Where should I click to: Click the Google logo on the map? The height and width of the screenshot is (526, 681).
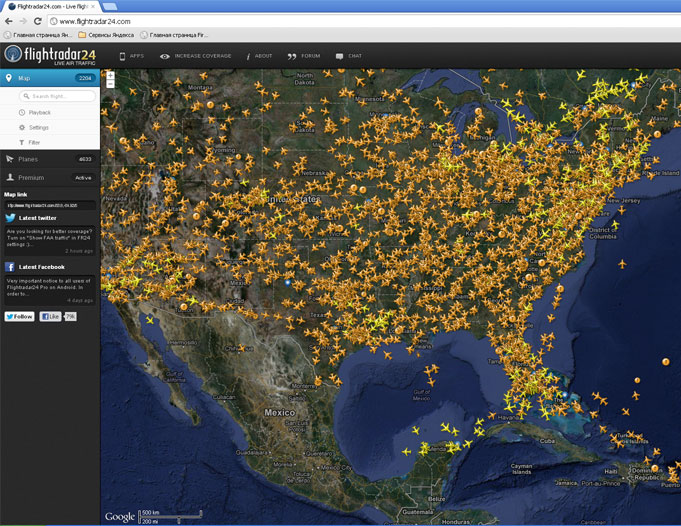[120, 516]
